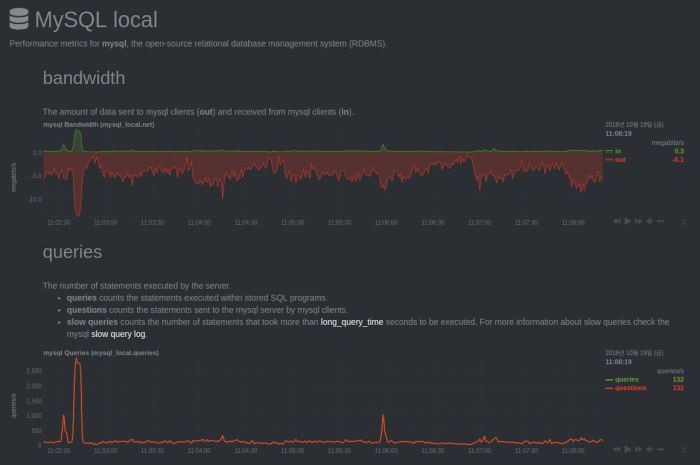Screen dimensions: 700x465
Task: Pan queries chart forward with fast-forward icon
Action: [x=638, y=449]
